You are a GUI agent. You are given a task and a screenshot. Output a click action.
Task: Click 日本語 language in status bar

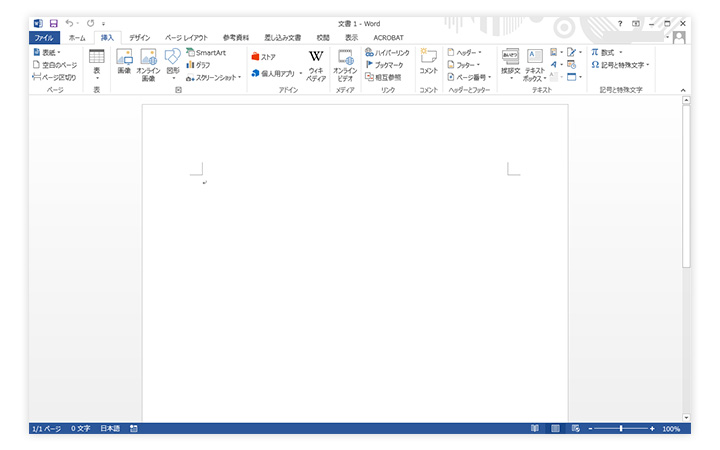(110, 428)
